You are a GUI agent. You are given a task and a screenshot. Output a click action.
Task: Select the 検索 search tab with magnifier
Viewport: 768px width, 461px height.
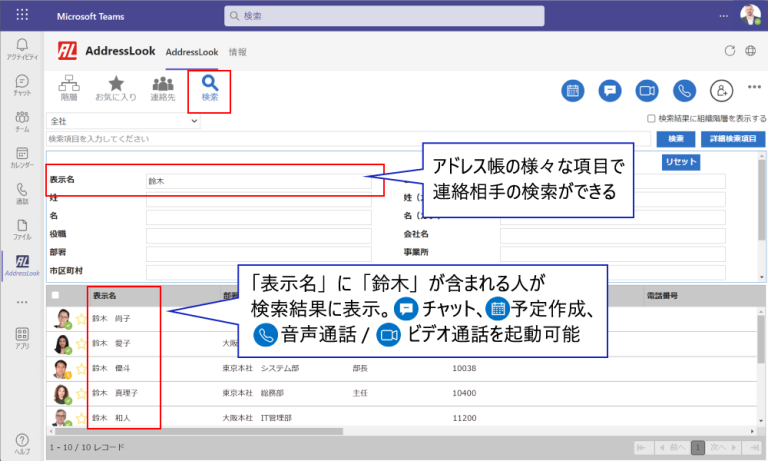point(210,89)
